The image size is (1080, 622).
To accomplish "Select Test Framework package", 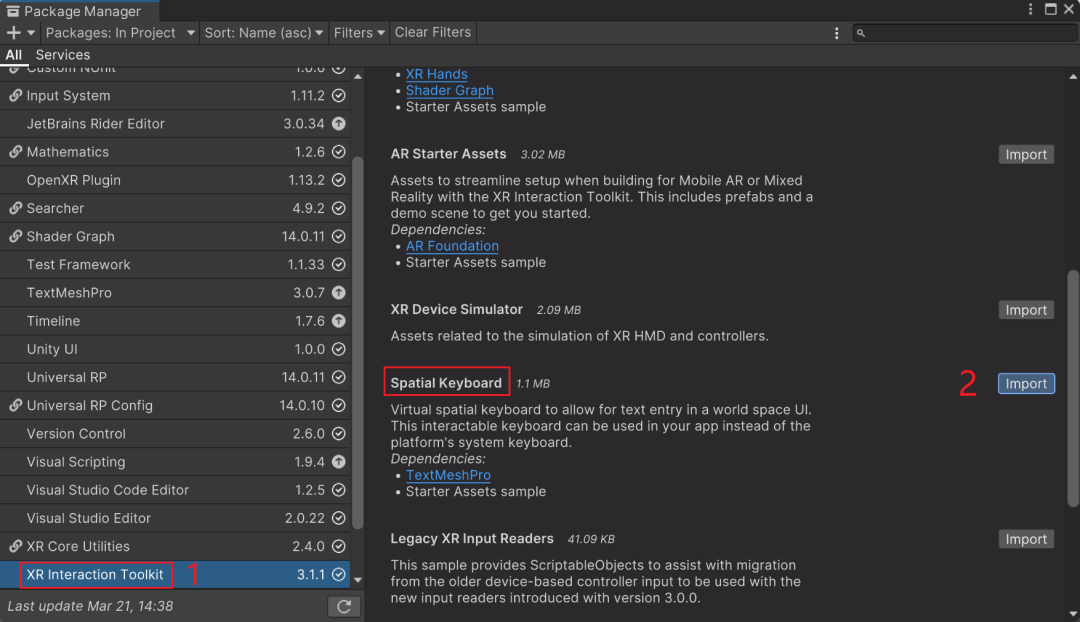I will click(176, 265).
